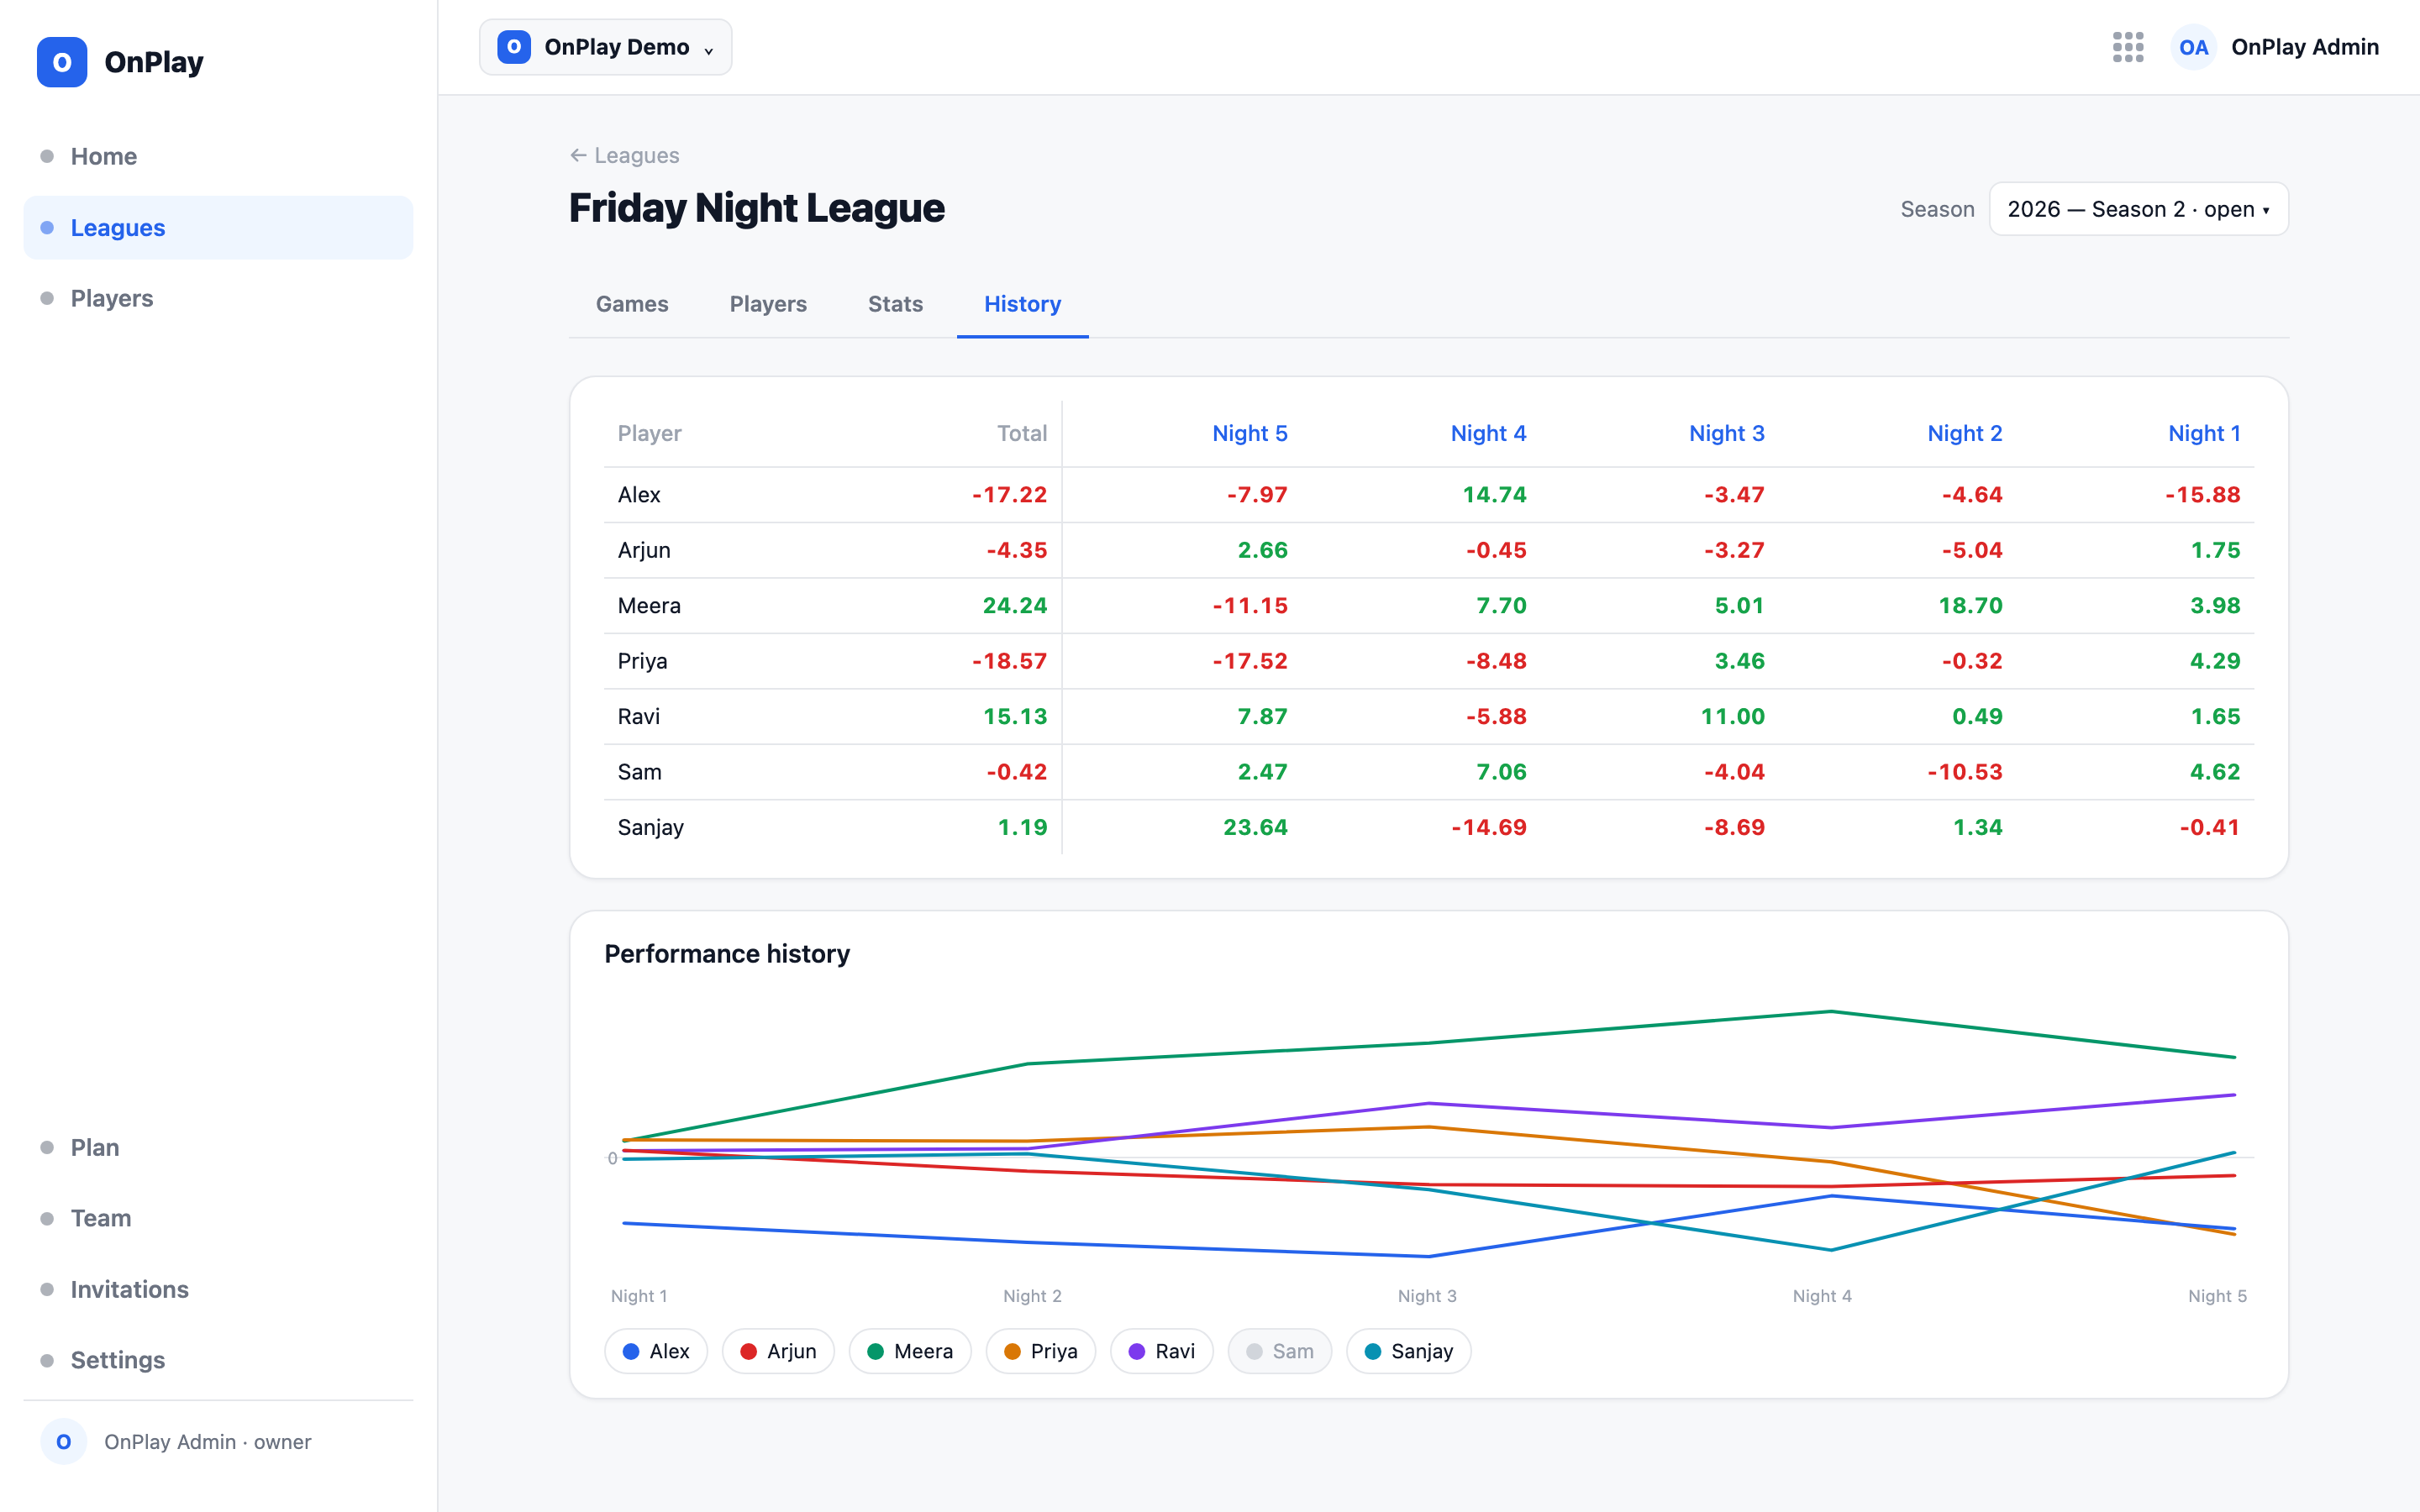Click Meera's total 24.24
2420x1512 pixels.
(1014, 605)
